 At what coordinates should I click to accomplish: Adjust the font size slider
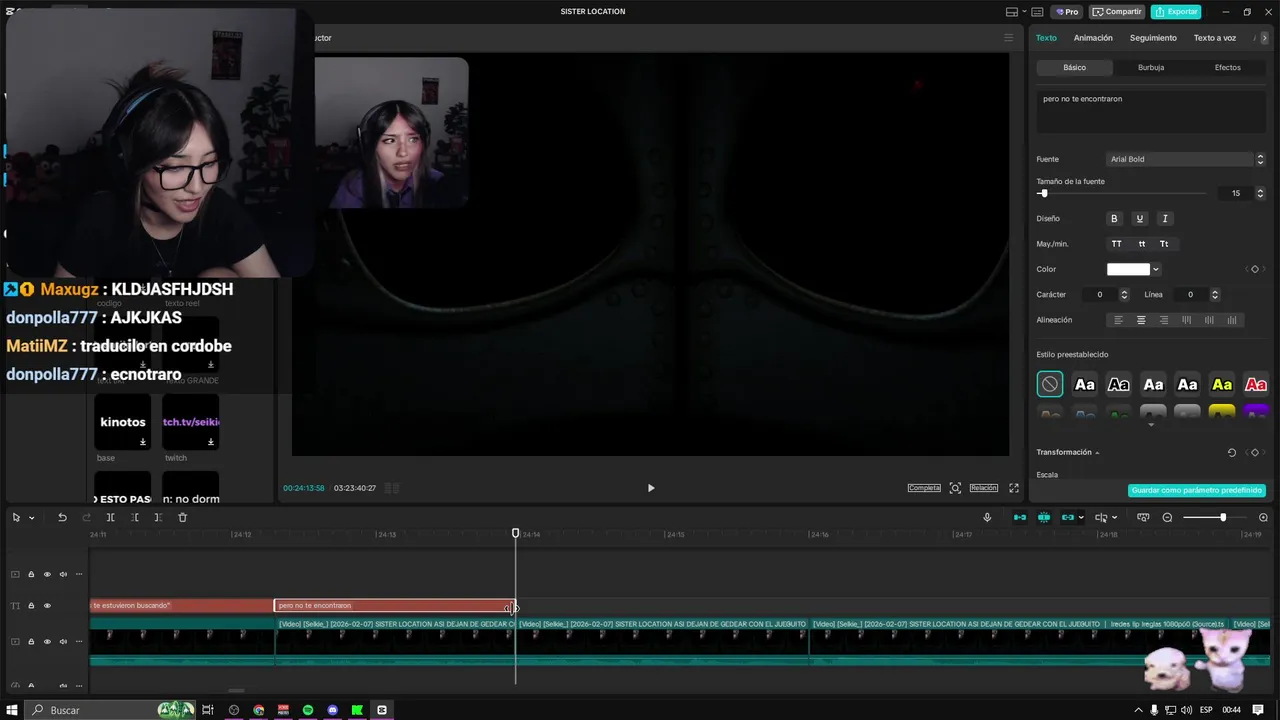(1044, 193)
